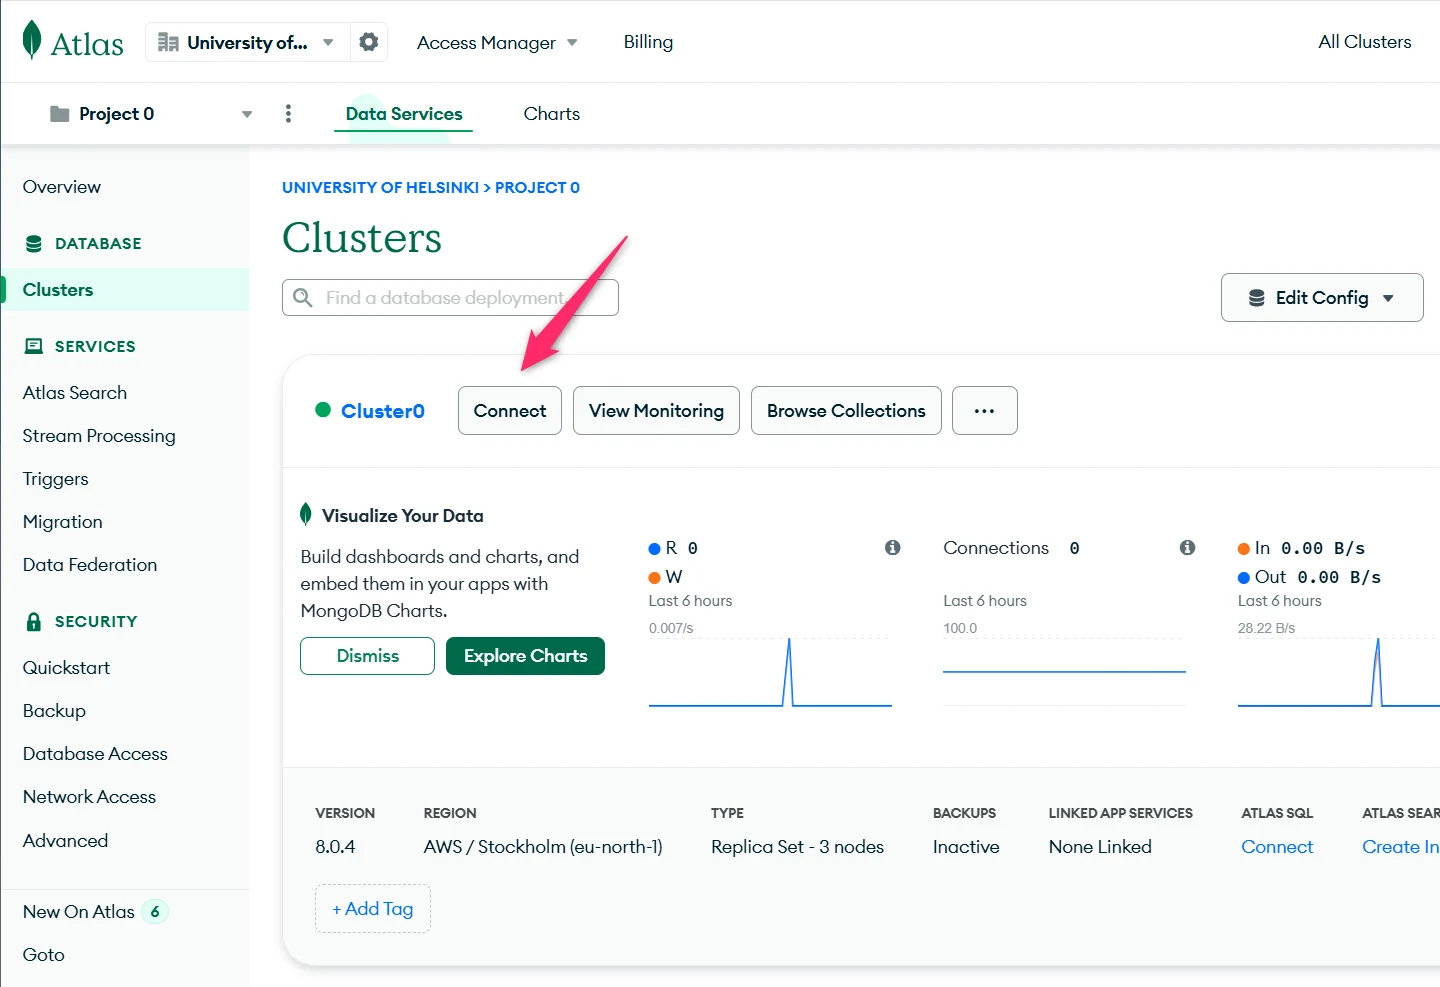Click the green Cluster0 status dot
This screenshot has width=1440, height=987.
pos(323,409)
